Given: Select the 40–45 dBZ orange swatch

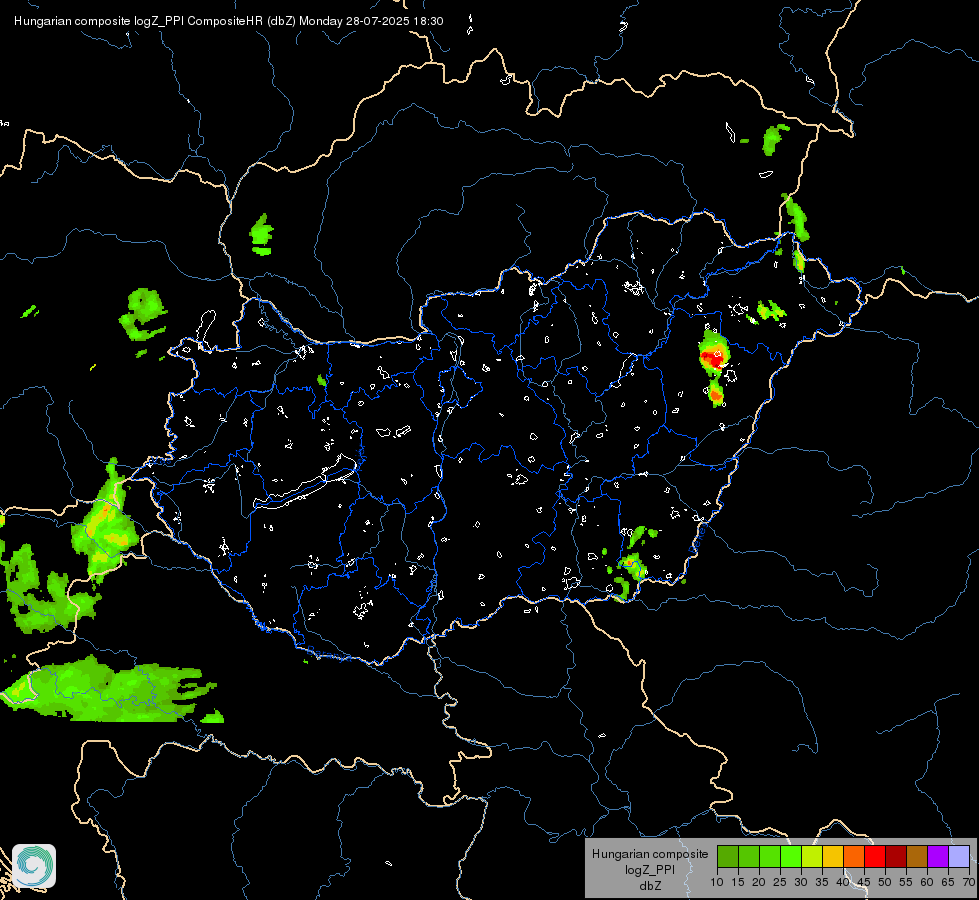Looking at the screenshot, I should 854,856.
